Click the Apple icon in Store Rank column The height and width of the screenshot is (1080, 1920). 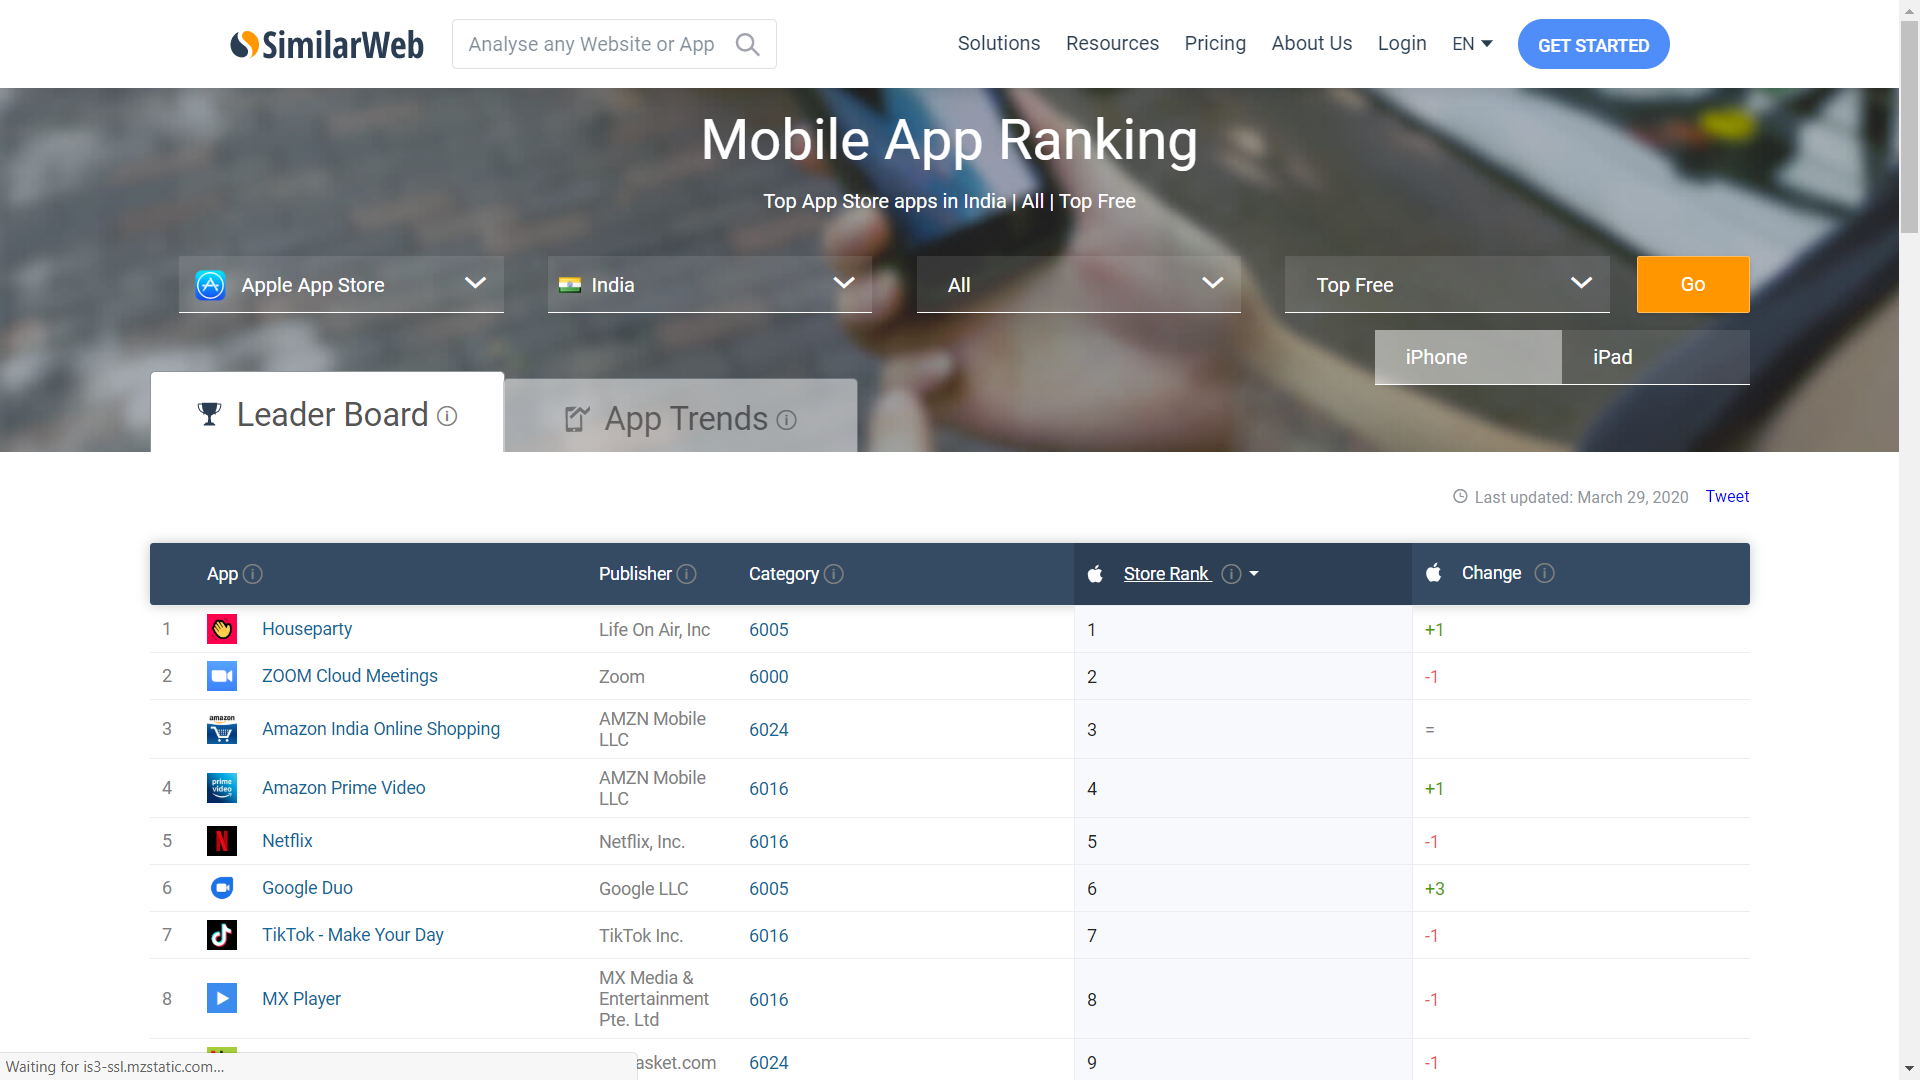coord(1094,574)
